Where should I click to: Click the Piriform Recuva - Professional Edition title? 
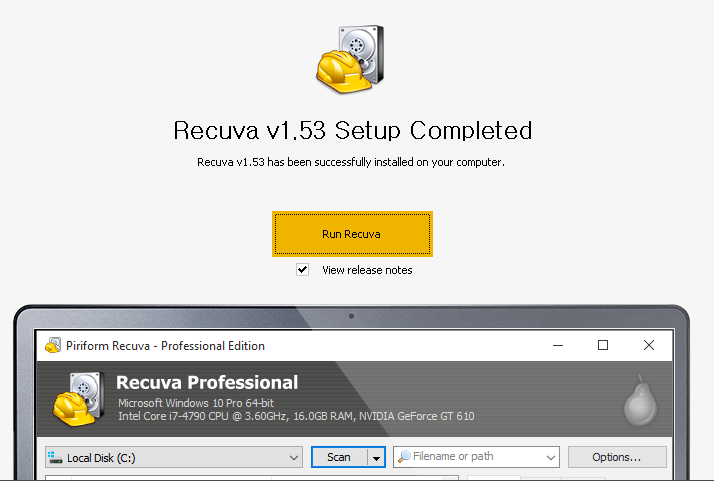click(x=165, y=346)
